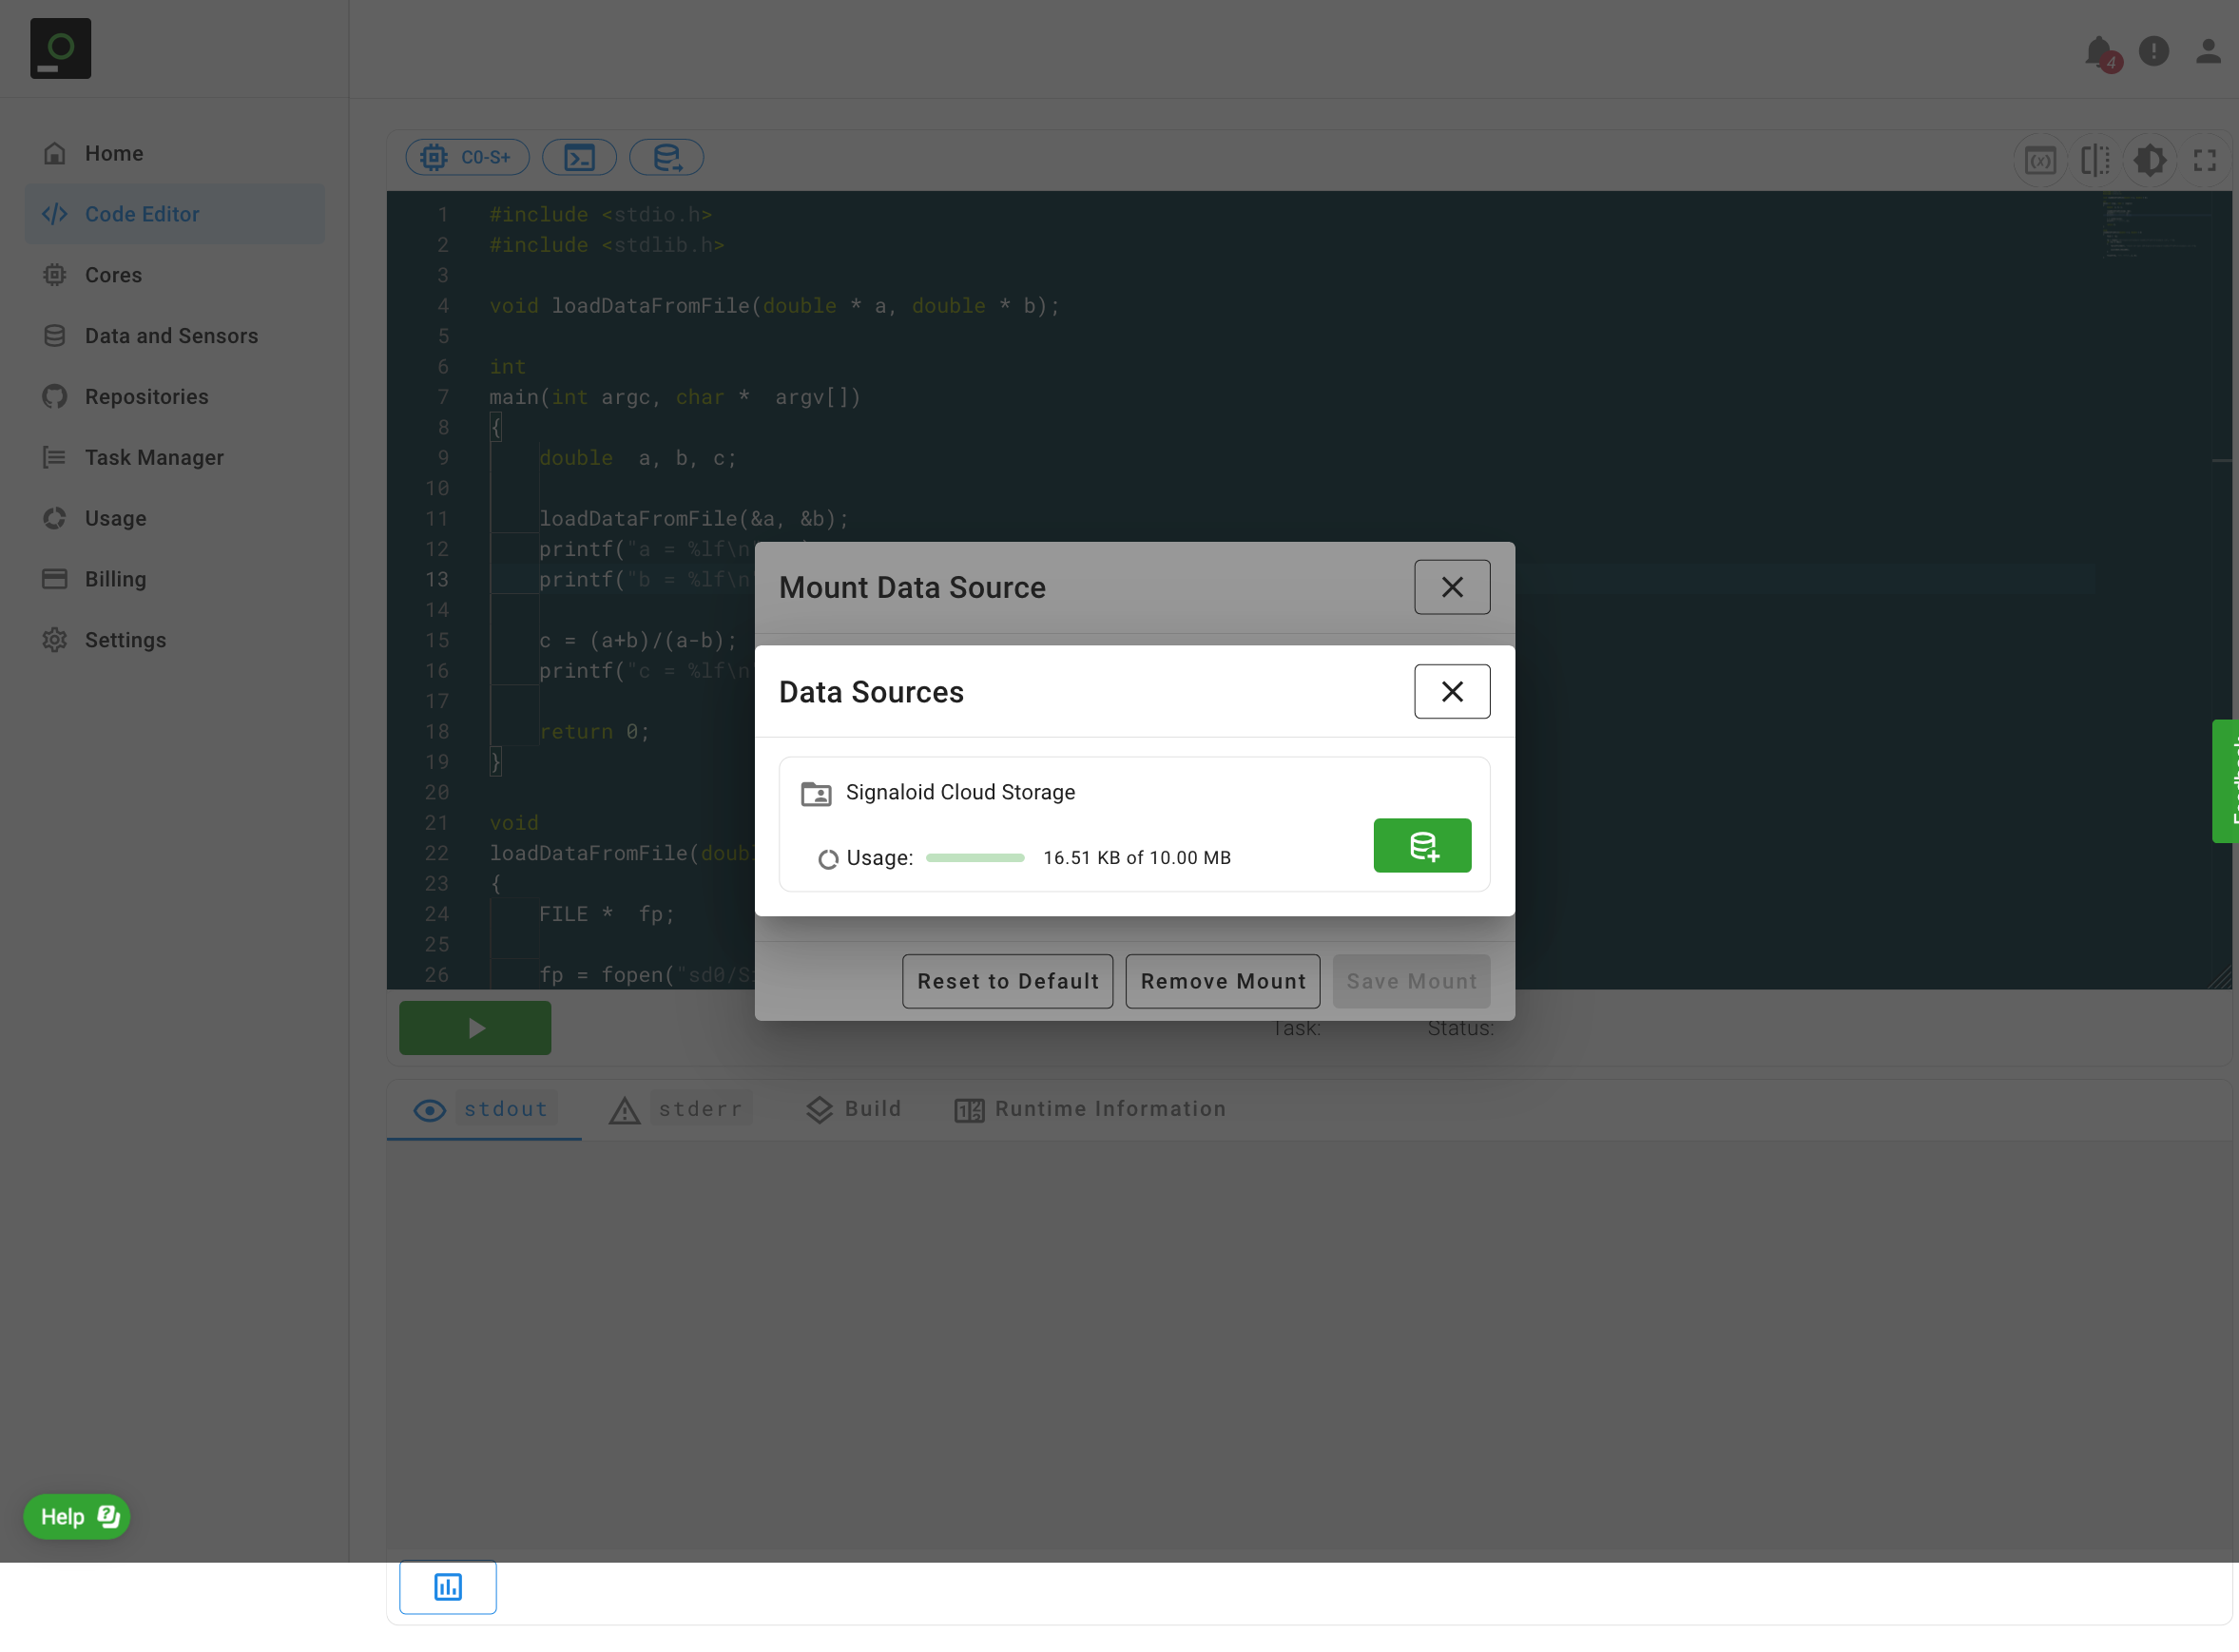This screenshot has height=1652, width=2239.
Task: Click the mount storage green button
Action: [1421, 845]
